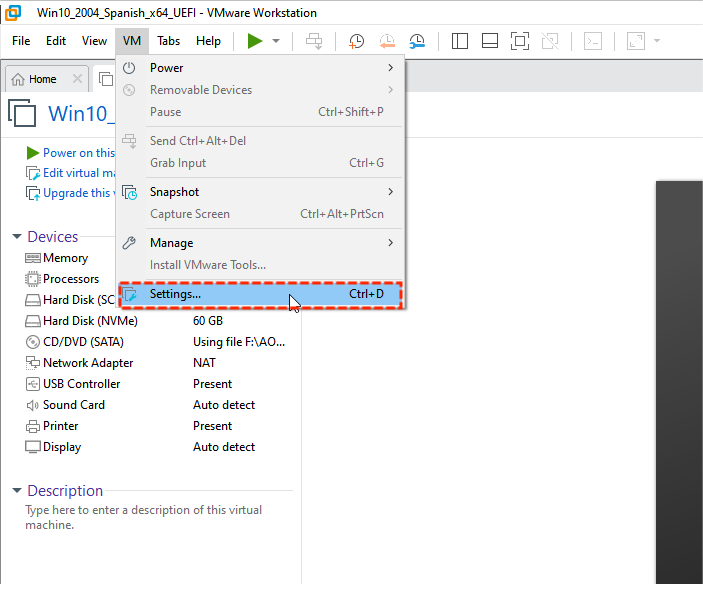
Task: Click the Snapshot menu item icon
Action: coord(130,192)
